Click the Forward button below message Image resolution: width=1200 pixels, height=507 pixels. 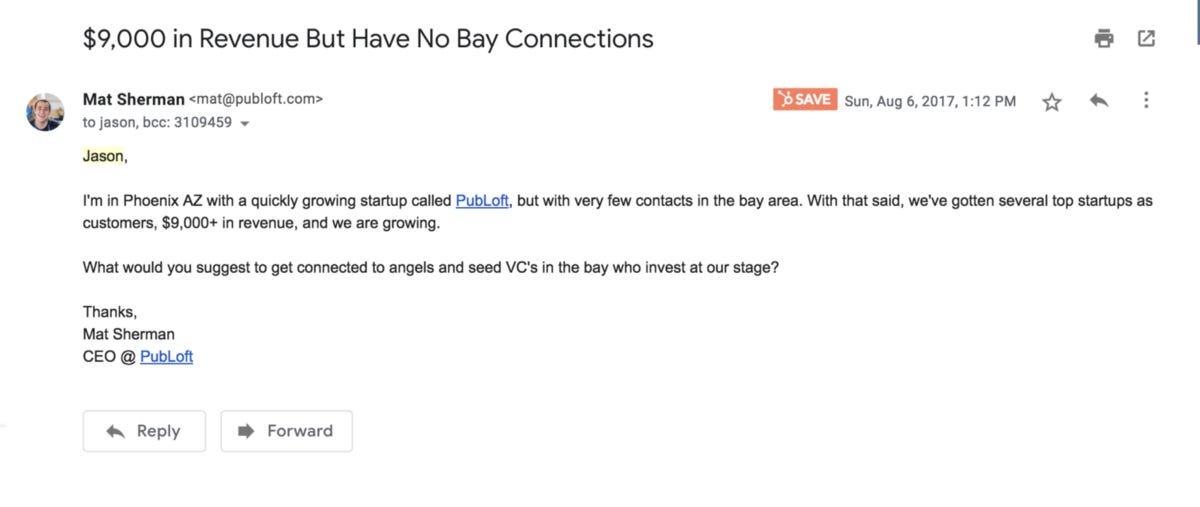[286, 431]
